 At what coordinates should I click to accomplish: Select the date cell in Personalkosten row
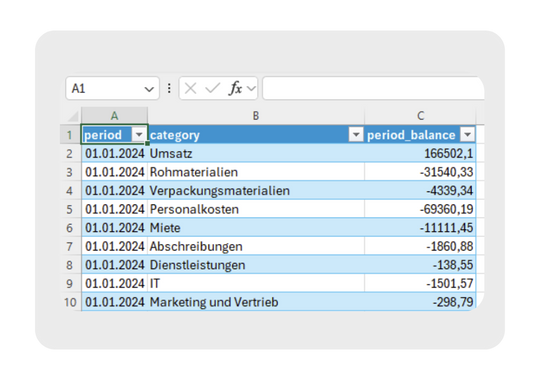(x=115, y=209)
